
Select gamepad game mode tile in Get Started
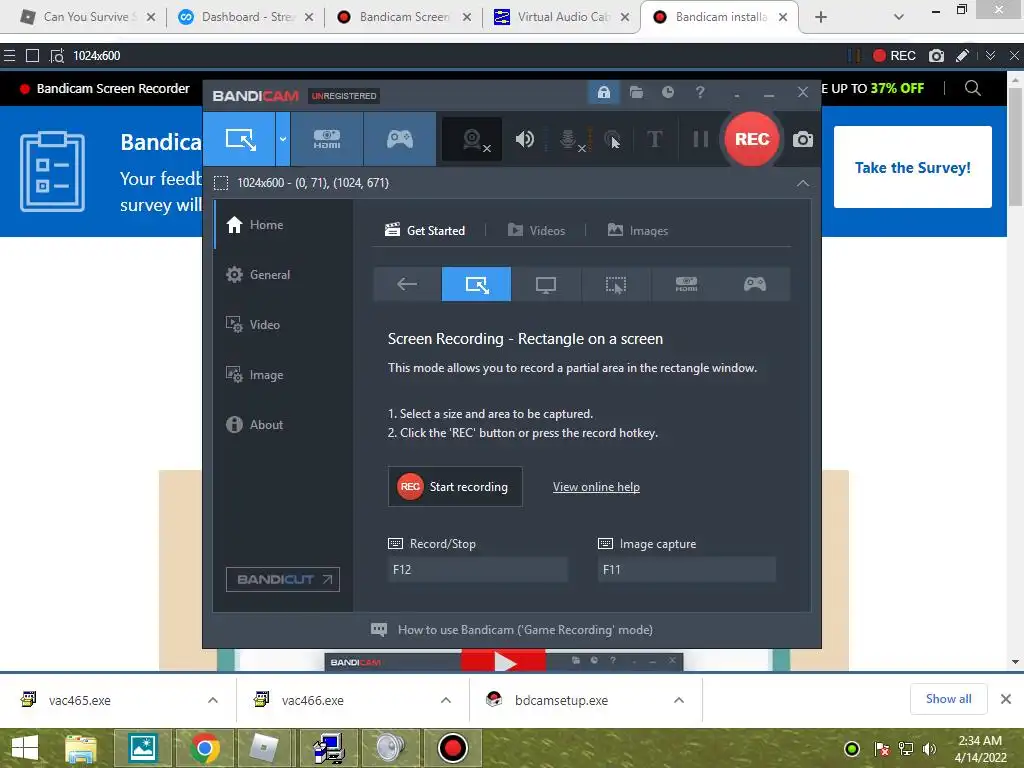[x=755, y=284]
